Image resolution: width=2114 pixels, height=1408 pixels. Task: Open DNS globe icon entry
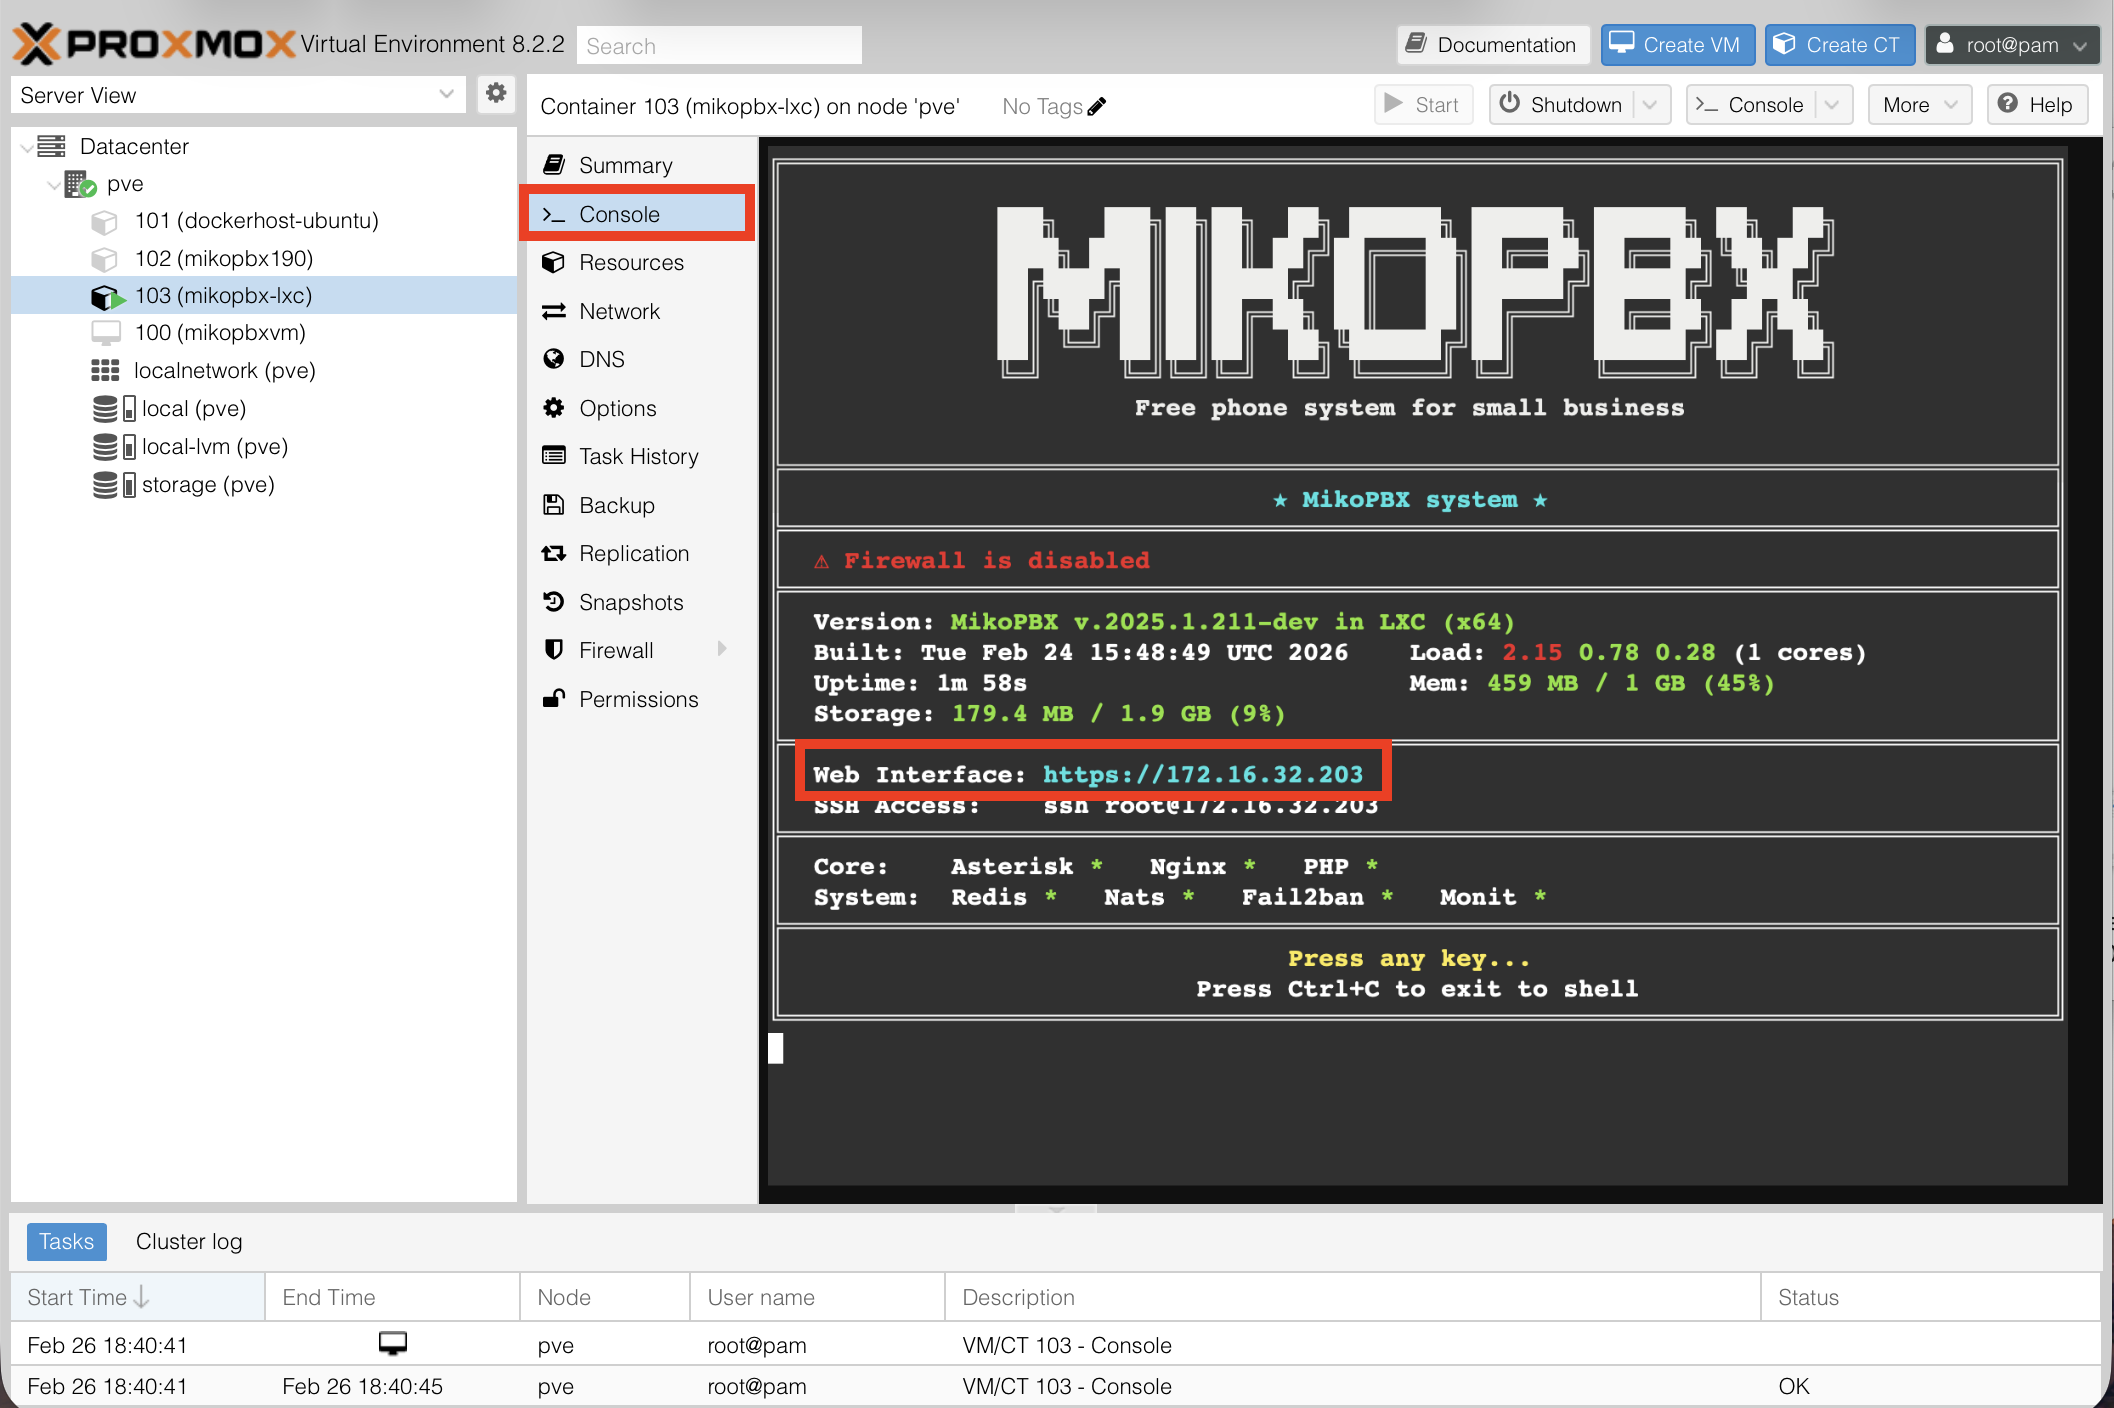tap(554, 358)
